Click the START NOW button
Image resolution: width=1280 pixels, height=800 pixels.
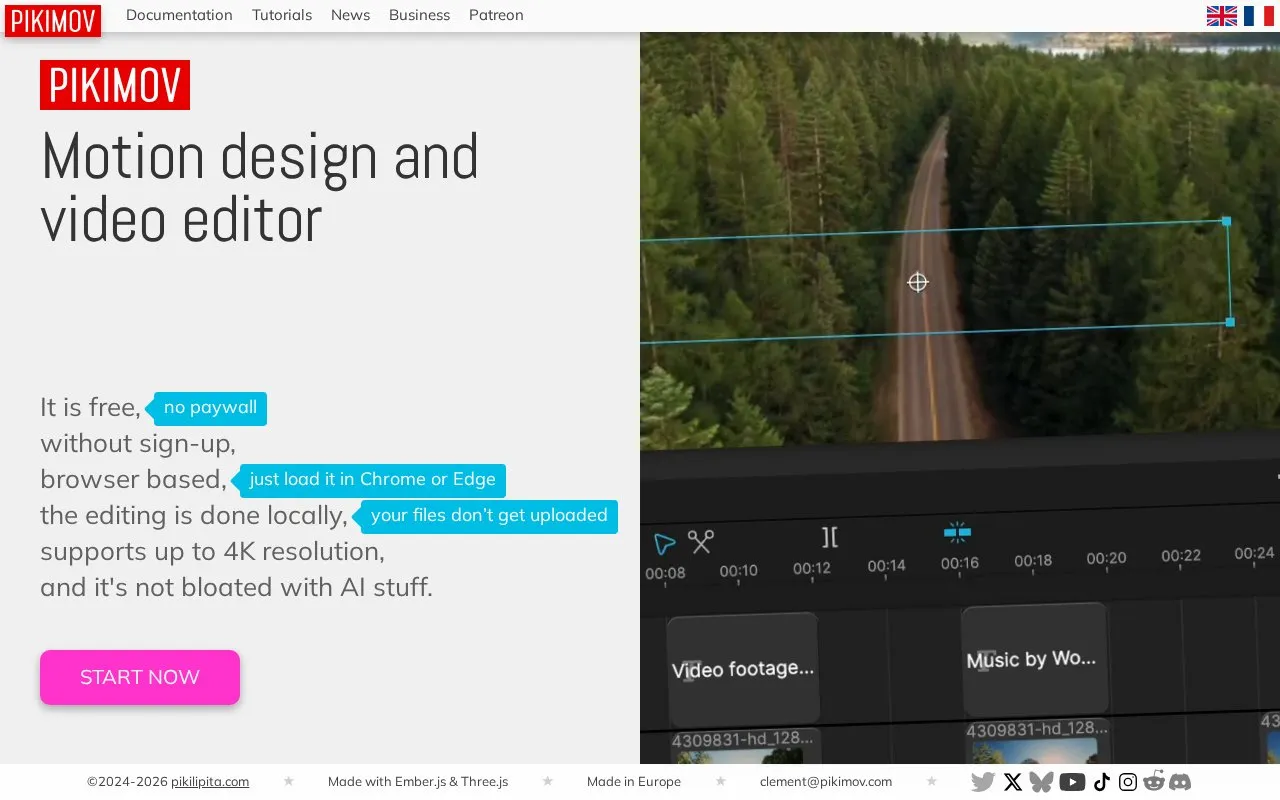point(140,677)
